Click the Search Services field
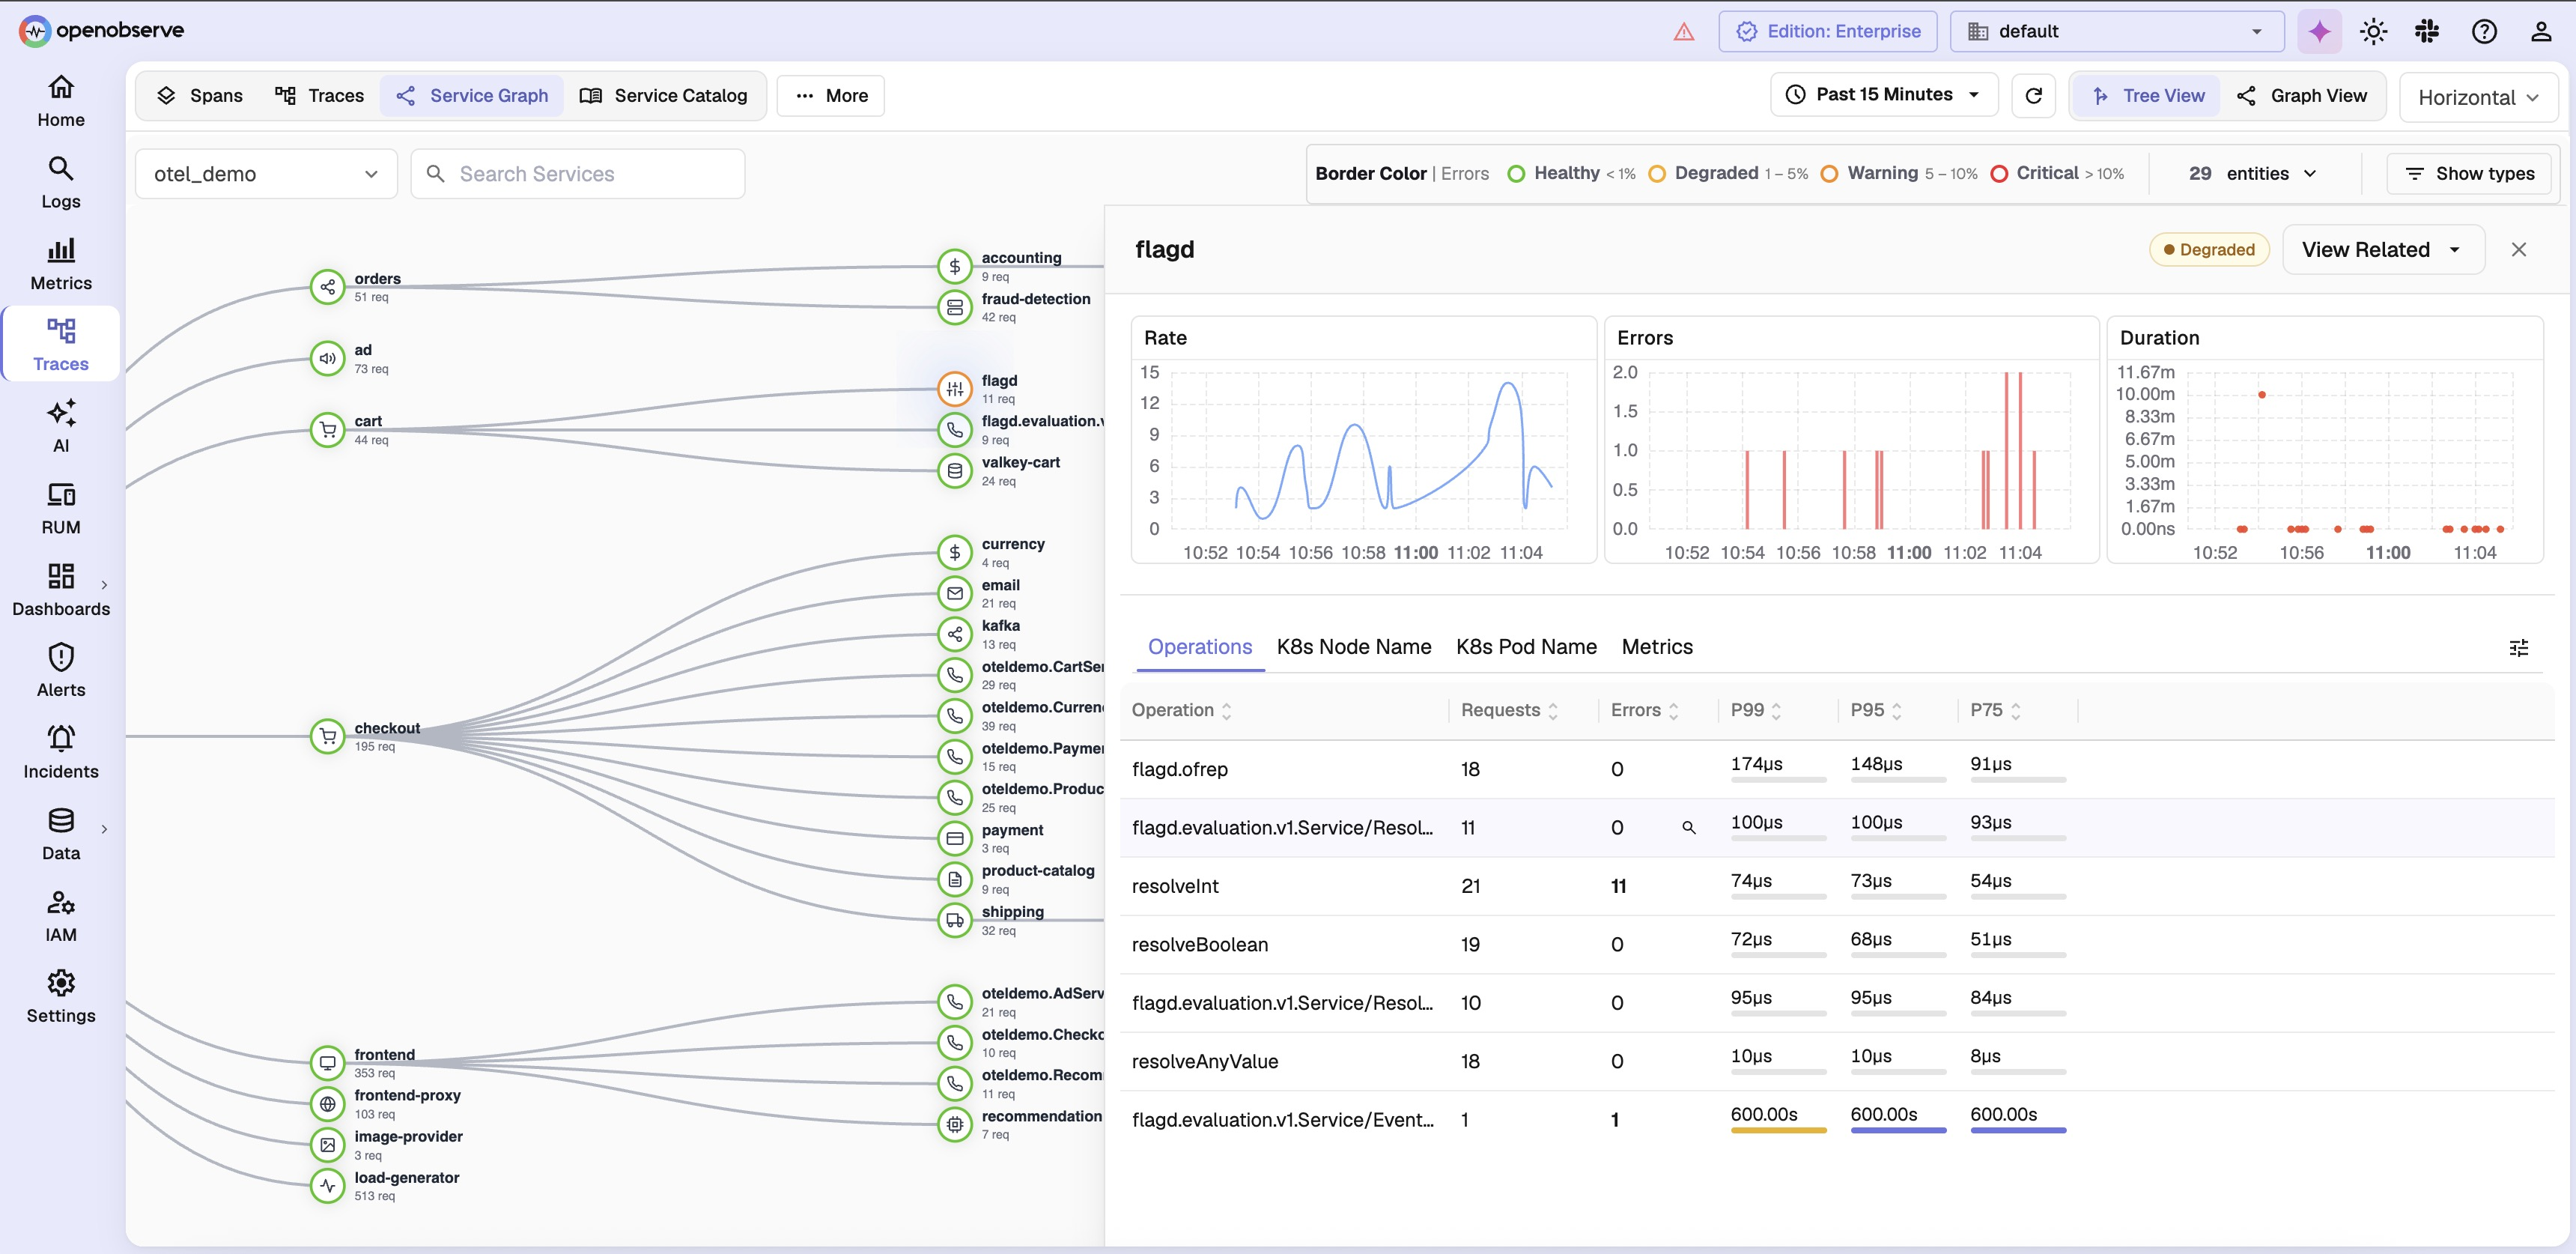2576x1254 pixels. (578, 174)
